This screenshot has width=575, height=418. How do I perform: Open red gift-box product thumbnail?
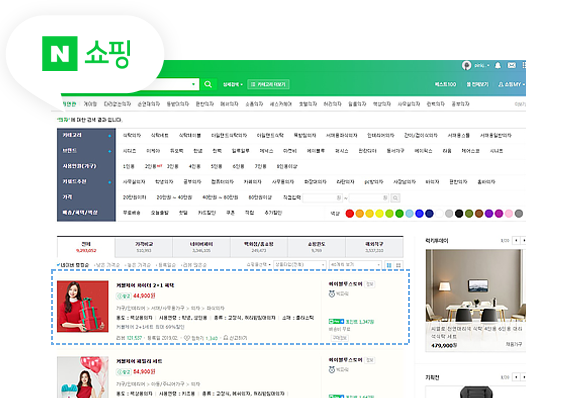[x=83, y=307]
